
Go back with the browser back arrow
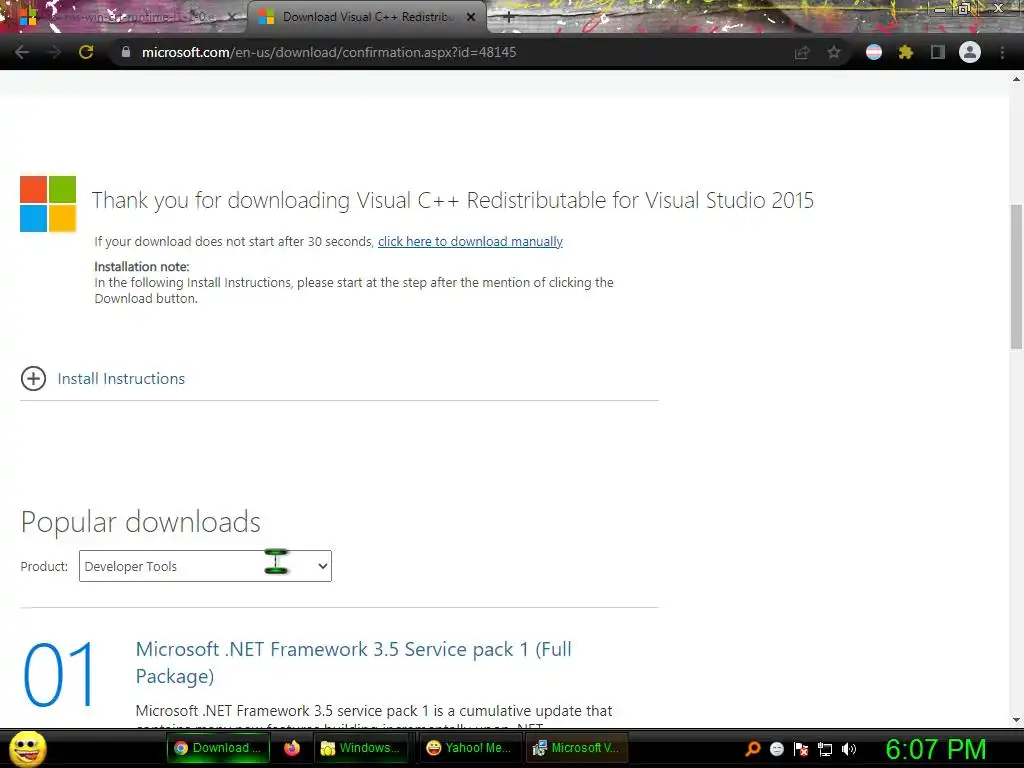coord(22,52)
